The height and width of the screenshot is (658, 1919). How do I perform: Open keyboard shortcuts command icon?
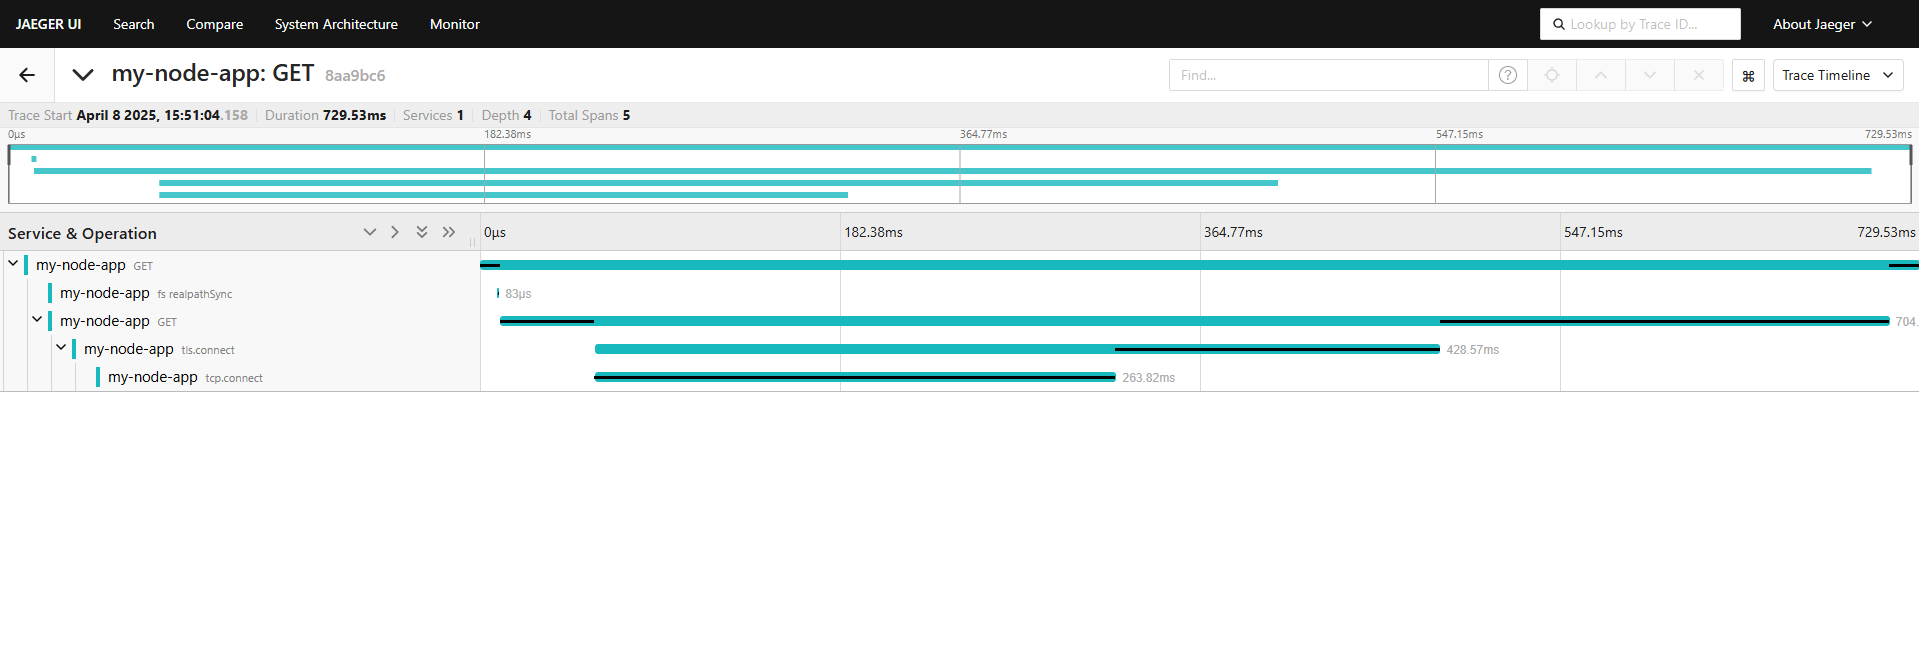(x=1748, y=76)
